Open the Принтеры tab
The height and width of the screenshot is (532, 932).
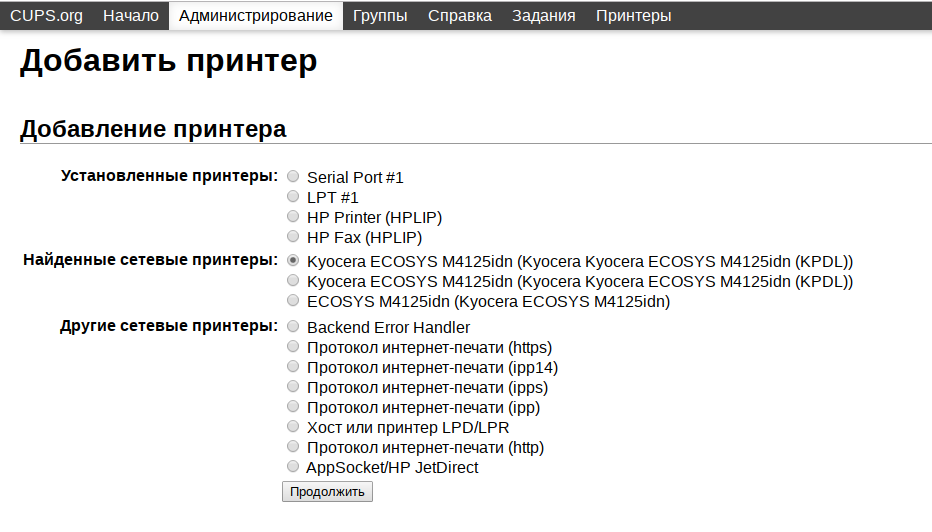click(634, 15)
